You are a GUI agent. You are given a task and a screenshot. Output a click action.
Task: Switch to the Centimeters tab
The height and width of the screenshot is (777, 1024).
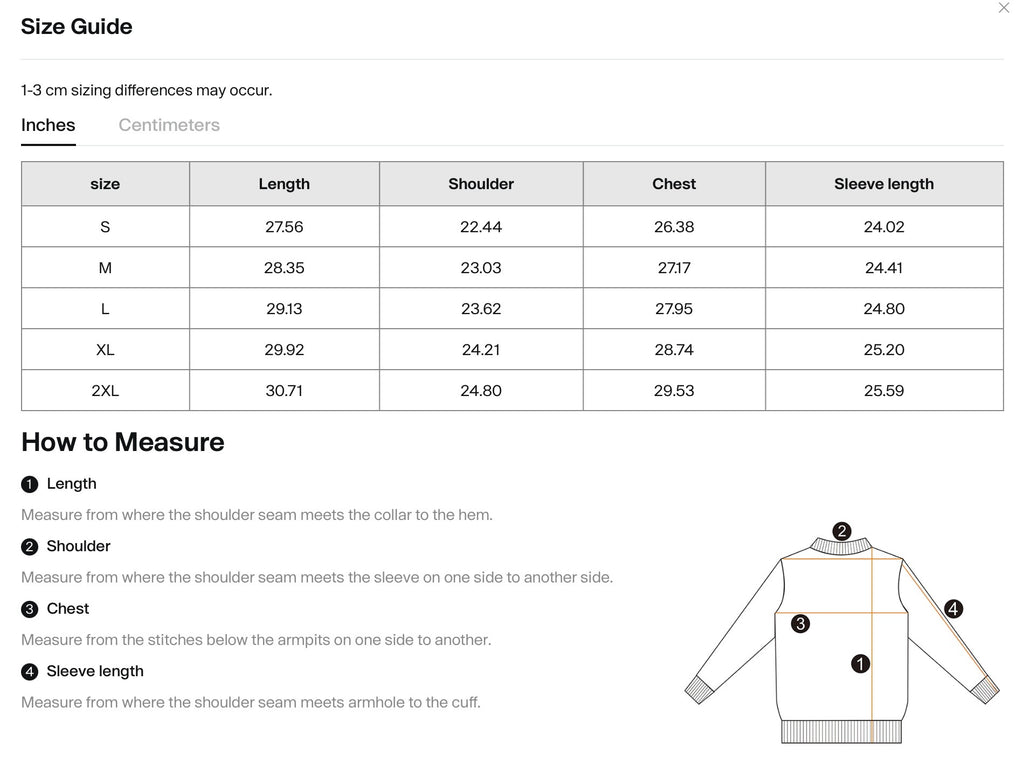pos(169,125)
